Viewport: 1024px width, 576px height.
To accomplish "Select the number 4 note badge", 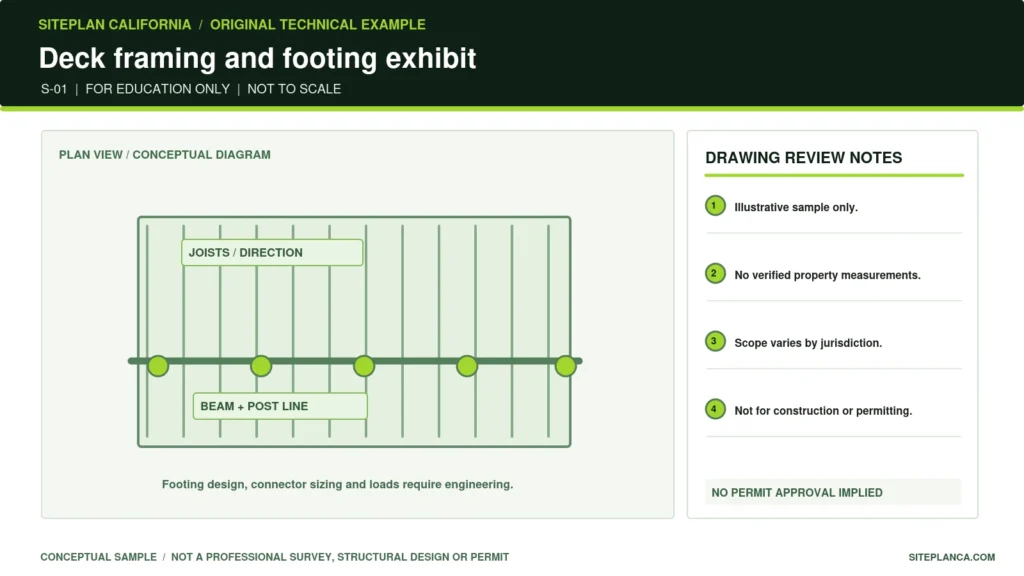I will [x=715, y=409].
